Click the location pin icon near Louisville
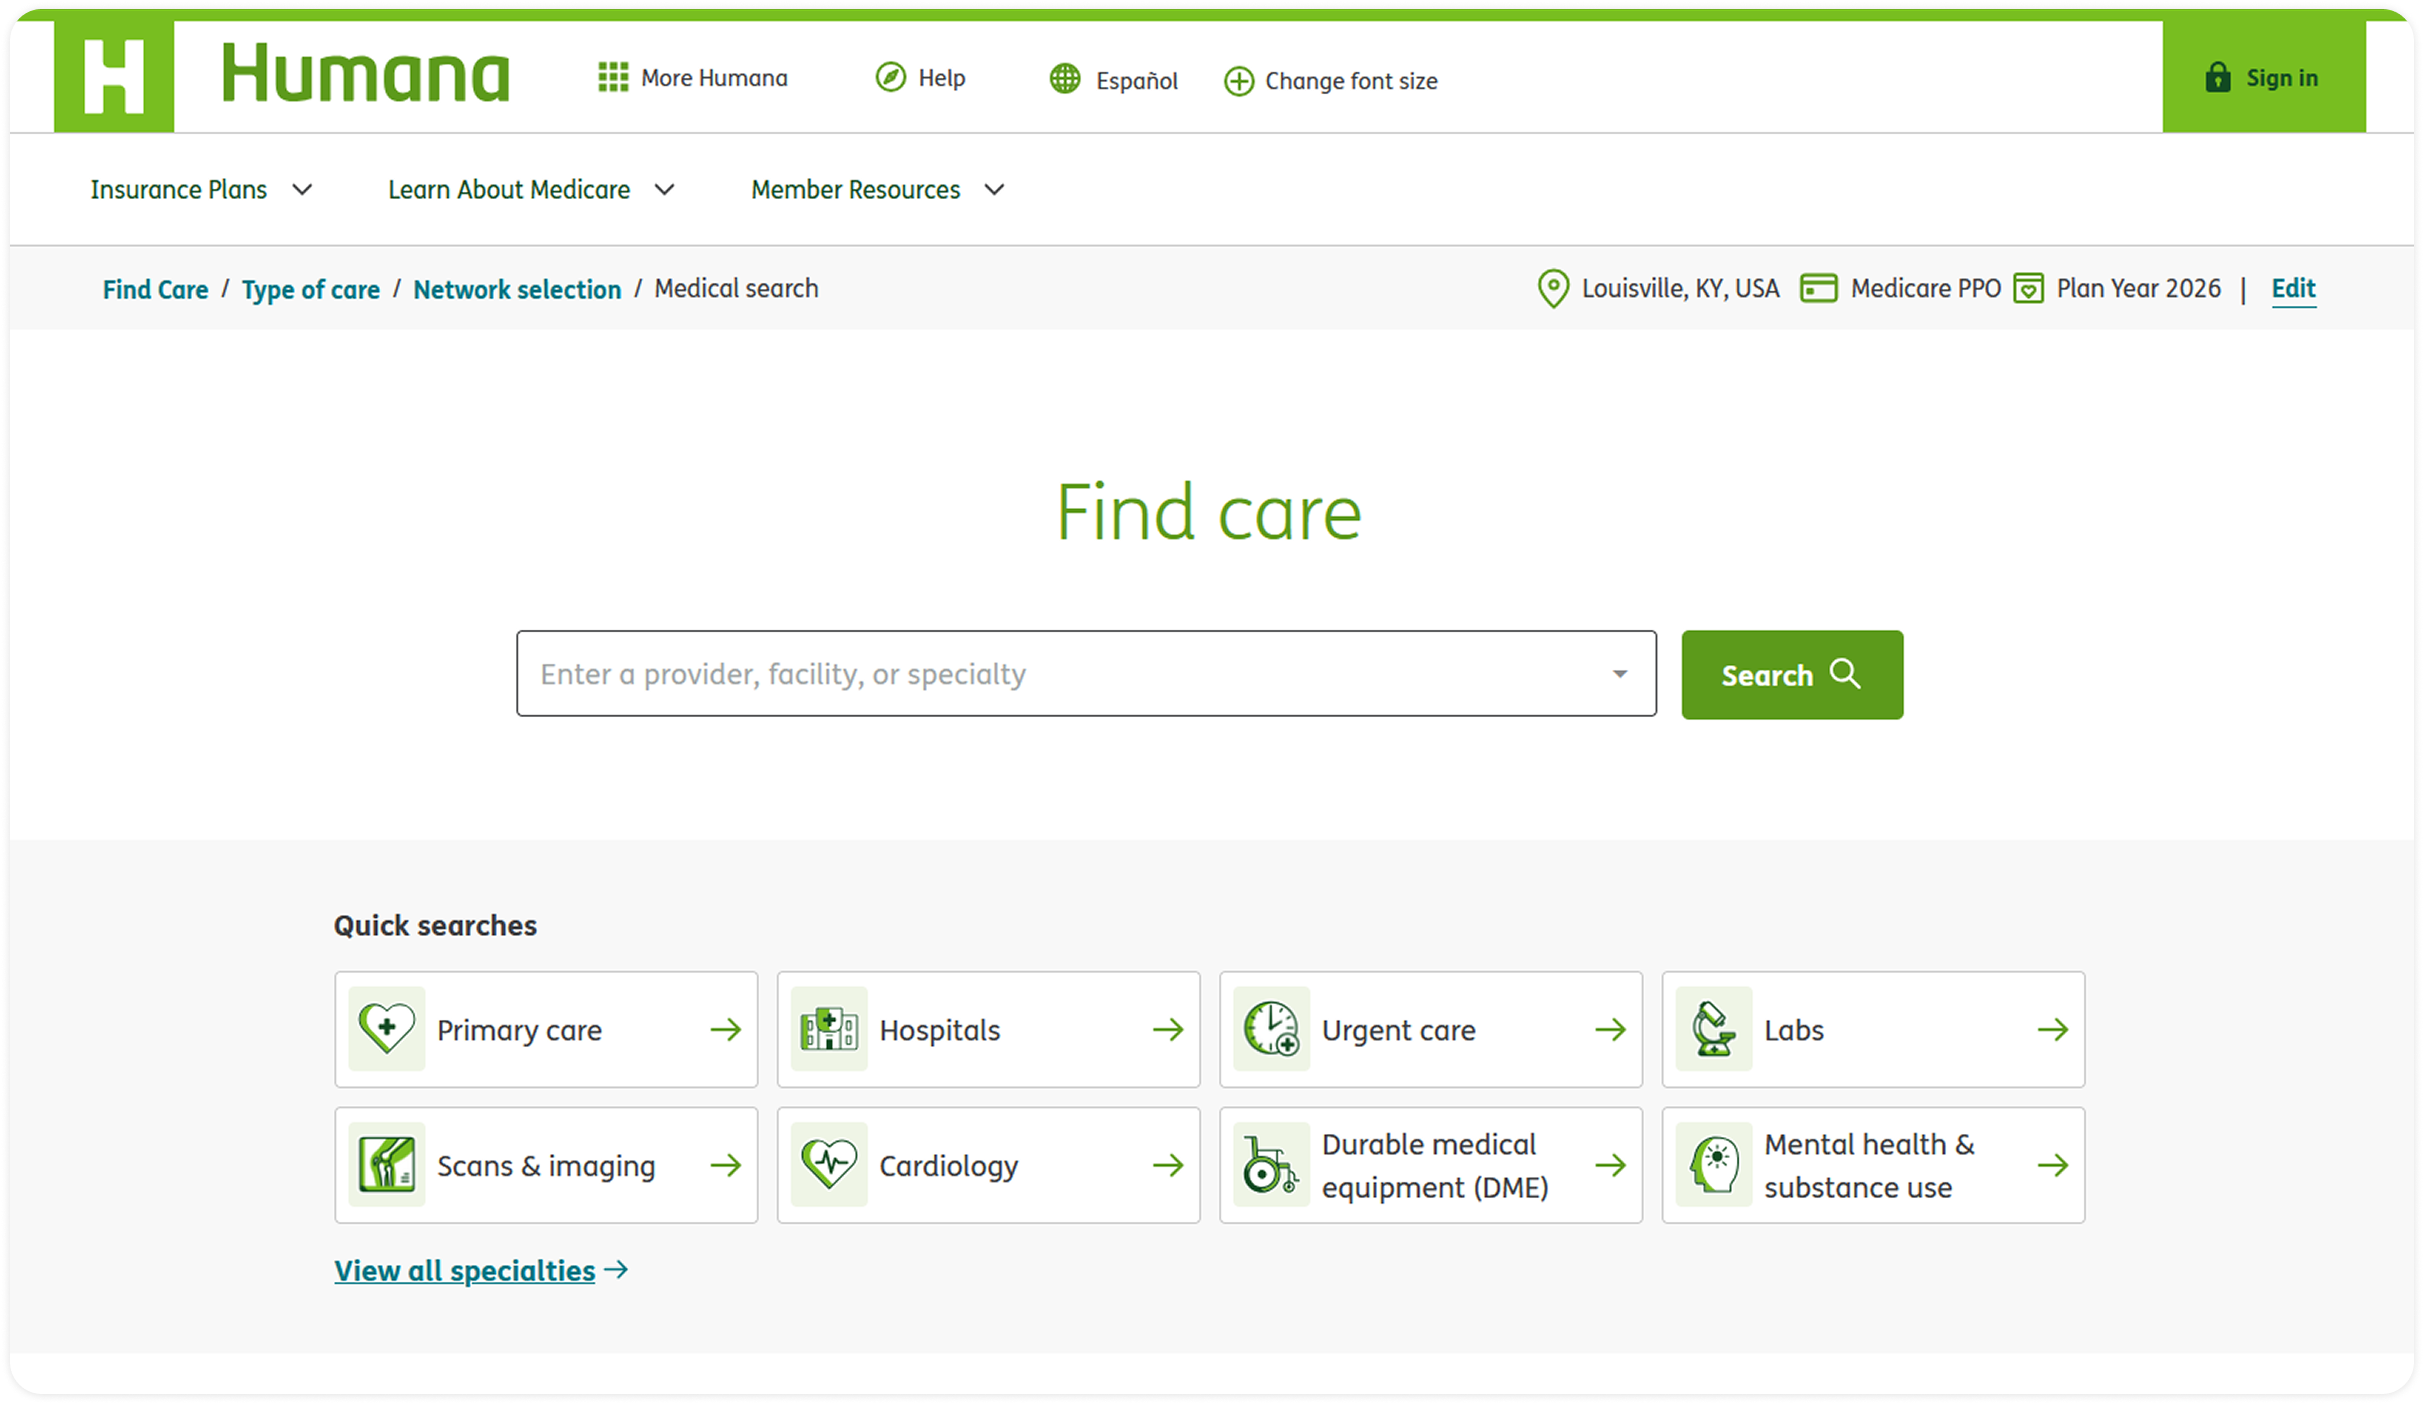The image size is (2424, 1405). click(x=1552, y=289)
